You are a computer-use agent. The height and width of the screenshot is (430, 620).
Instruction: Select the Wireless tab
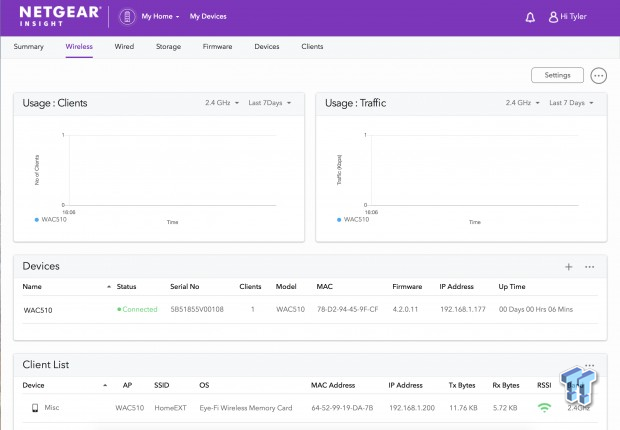[79, 47]
